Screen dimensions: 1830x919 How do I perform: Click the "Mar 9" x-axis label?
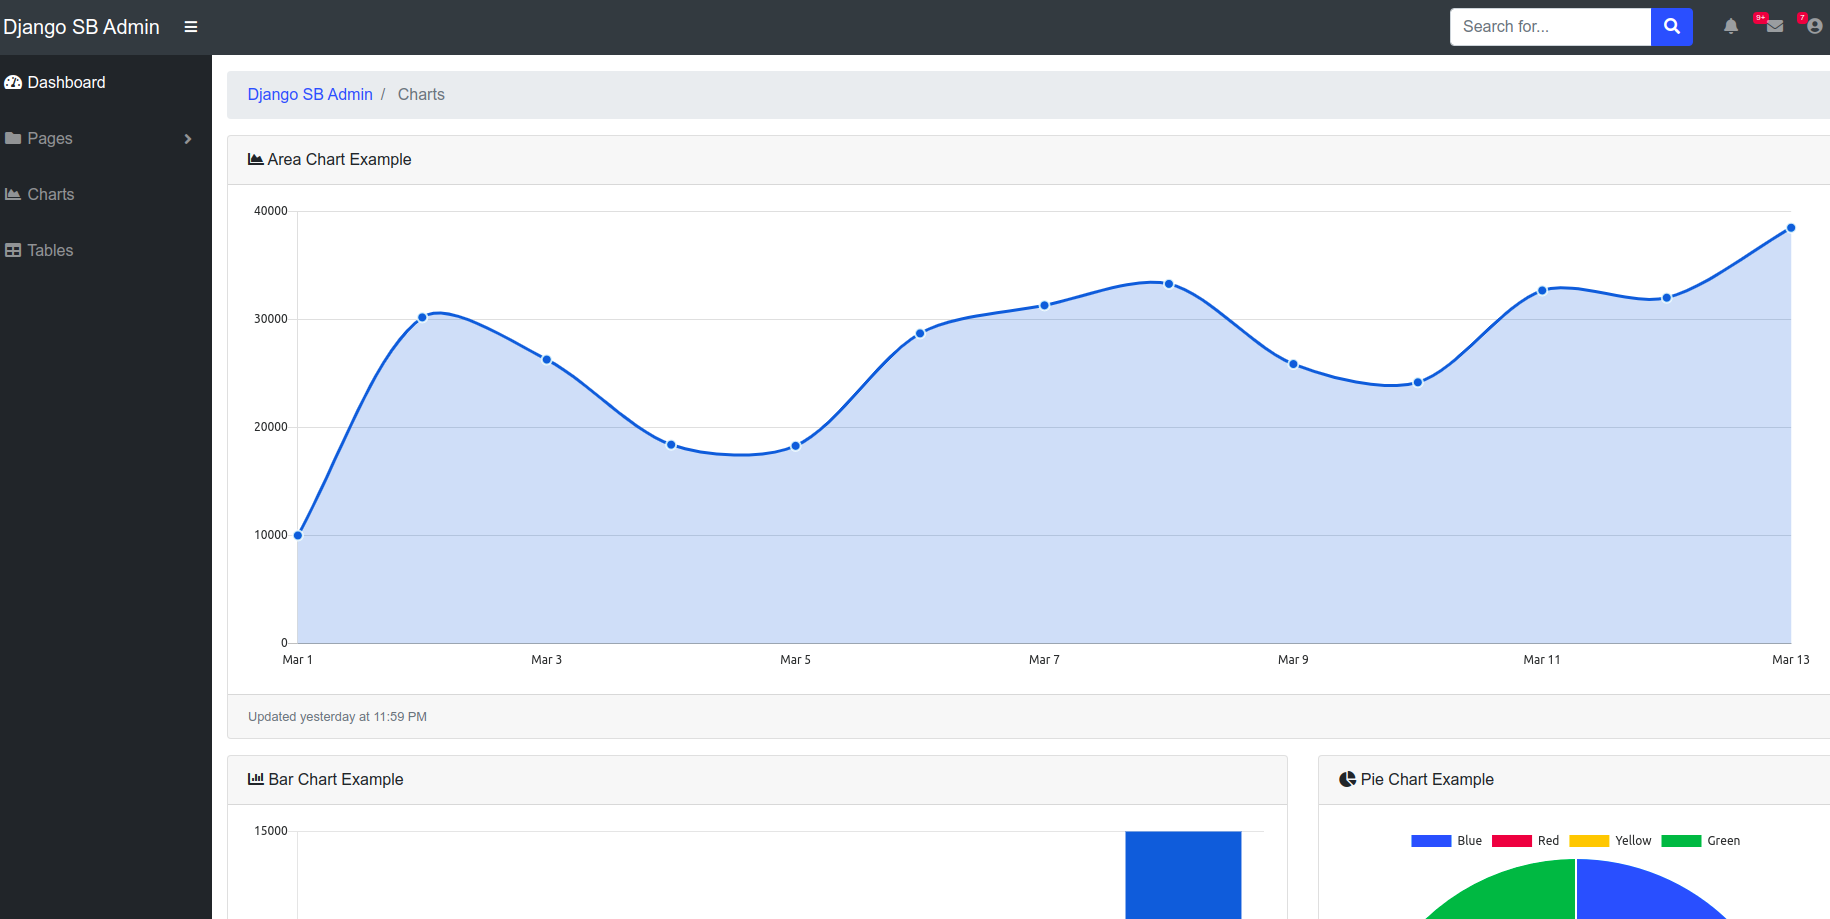(1293, 660)
